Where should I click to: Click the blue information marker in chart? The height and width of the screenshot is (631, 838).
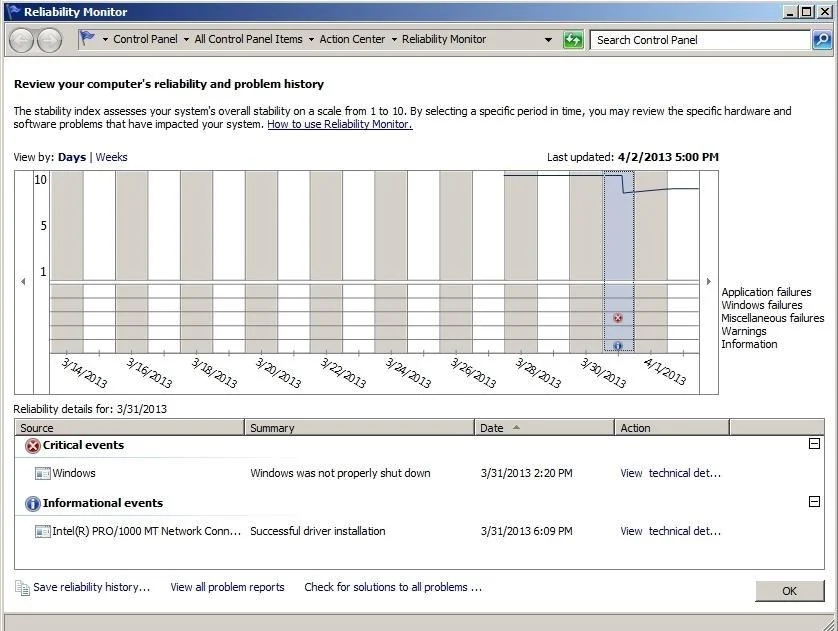pyautogui.click(x=618, y=346)
